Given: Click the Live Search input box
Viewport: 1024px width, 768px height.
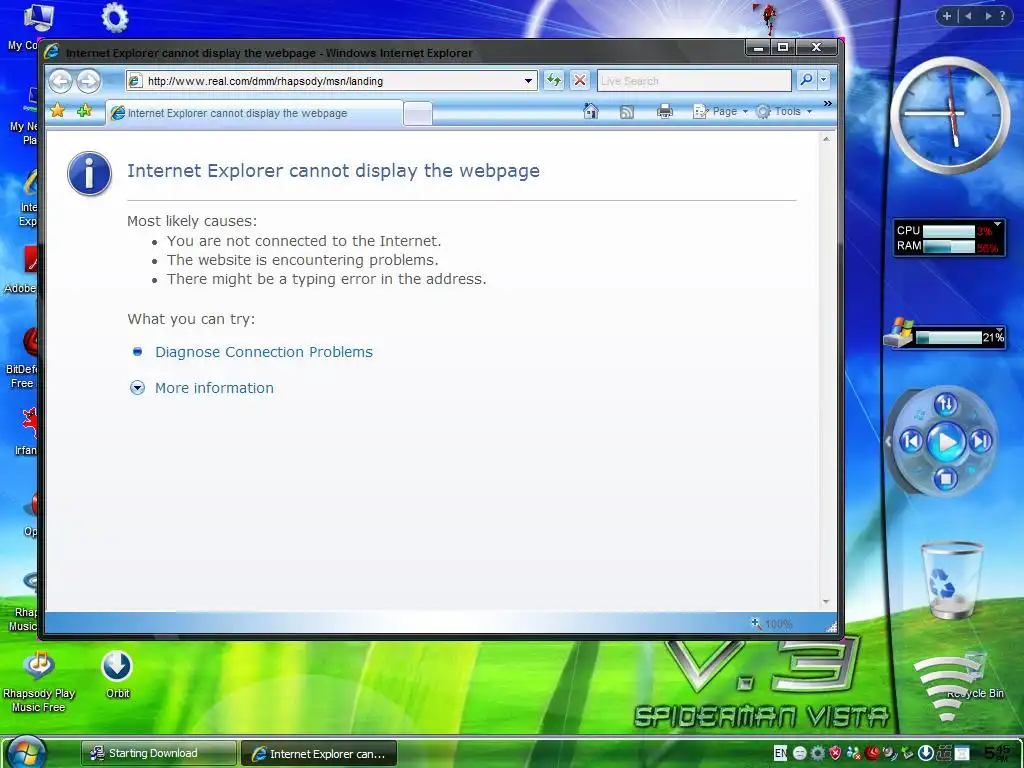Looking at the screenshot, I should click(694, 80).
